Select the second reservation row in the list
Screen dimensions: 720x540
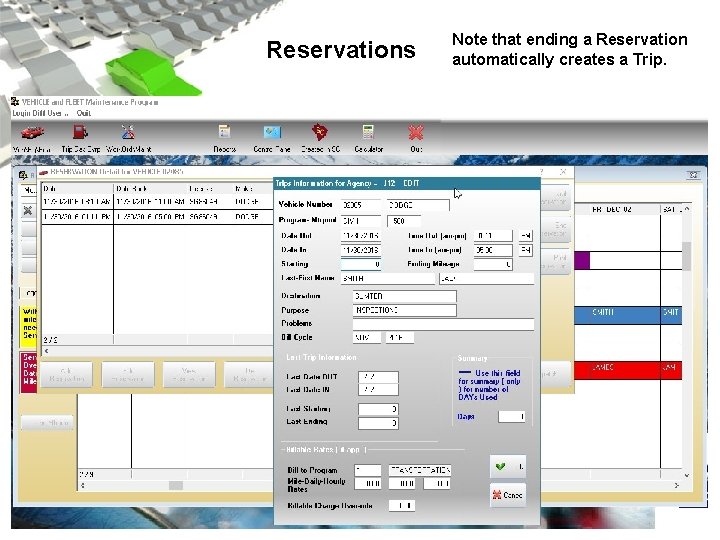point(157,217)
